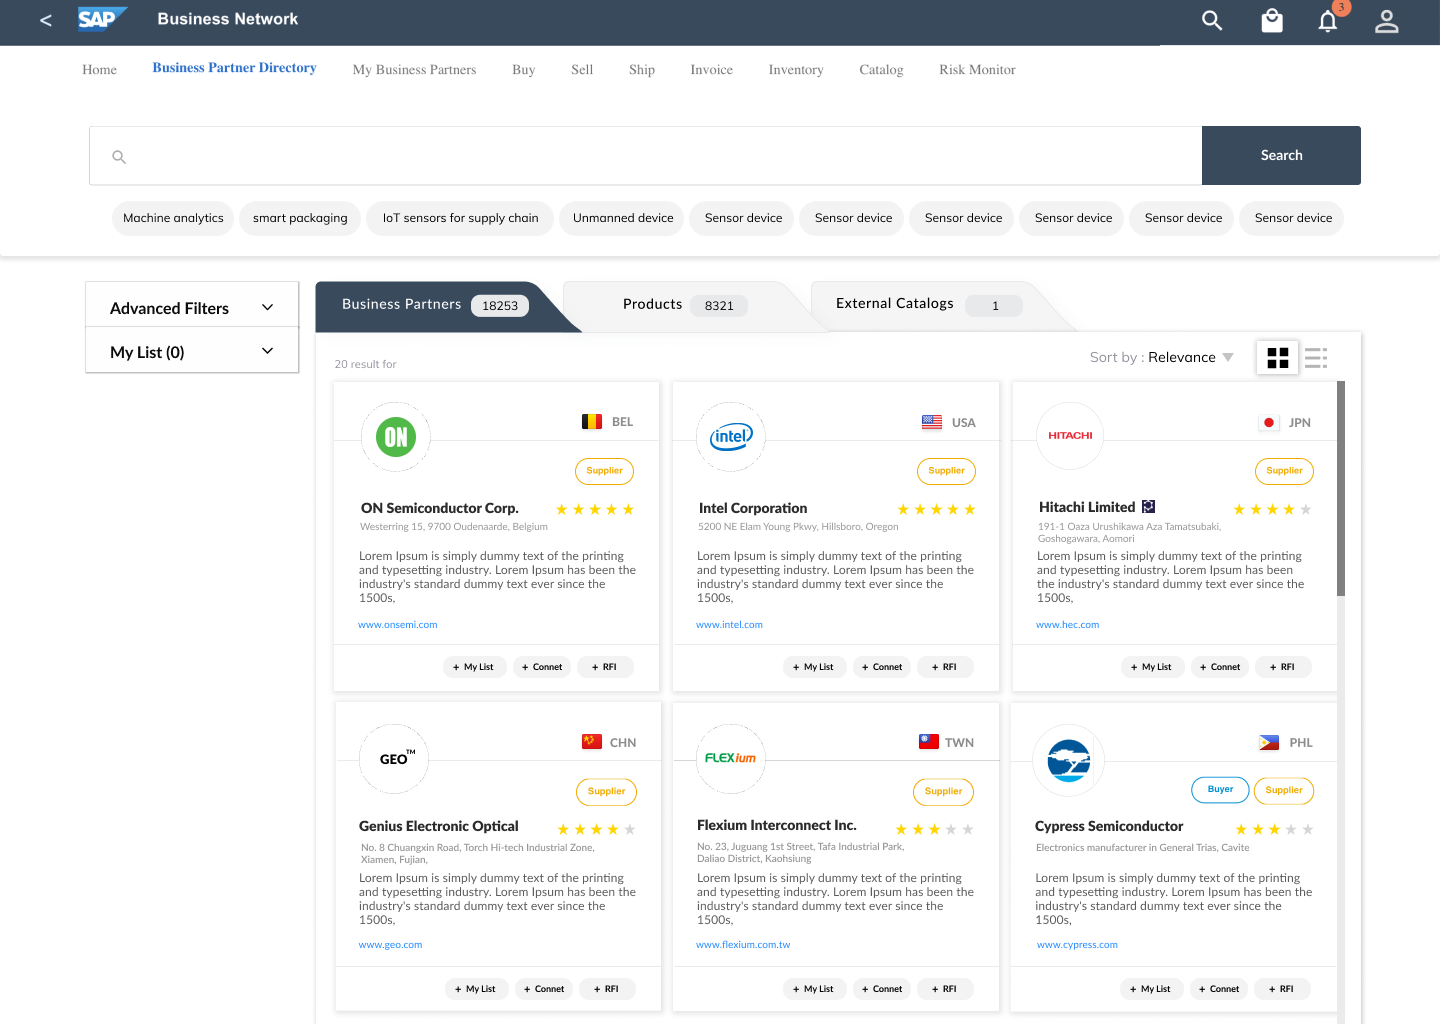Open search from header magnifier icon
The height and width of the screenshot is (1024, 1440).
[1212, 20]
